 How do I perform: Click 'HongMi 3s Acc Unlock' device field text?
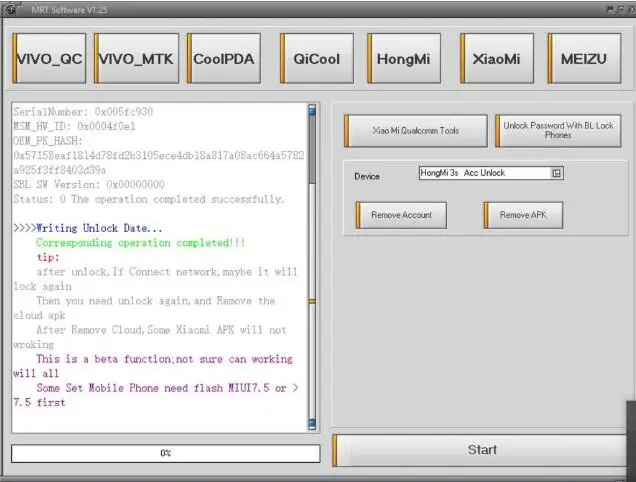pos(462,173)
